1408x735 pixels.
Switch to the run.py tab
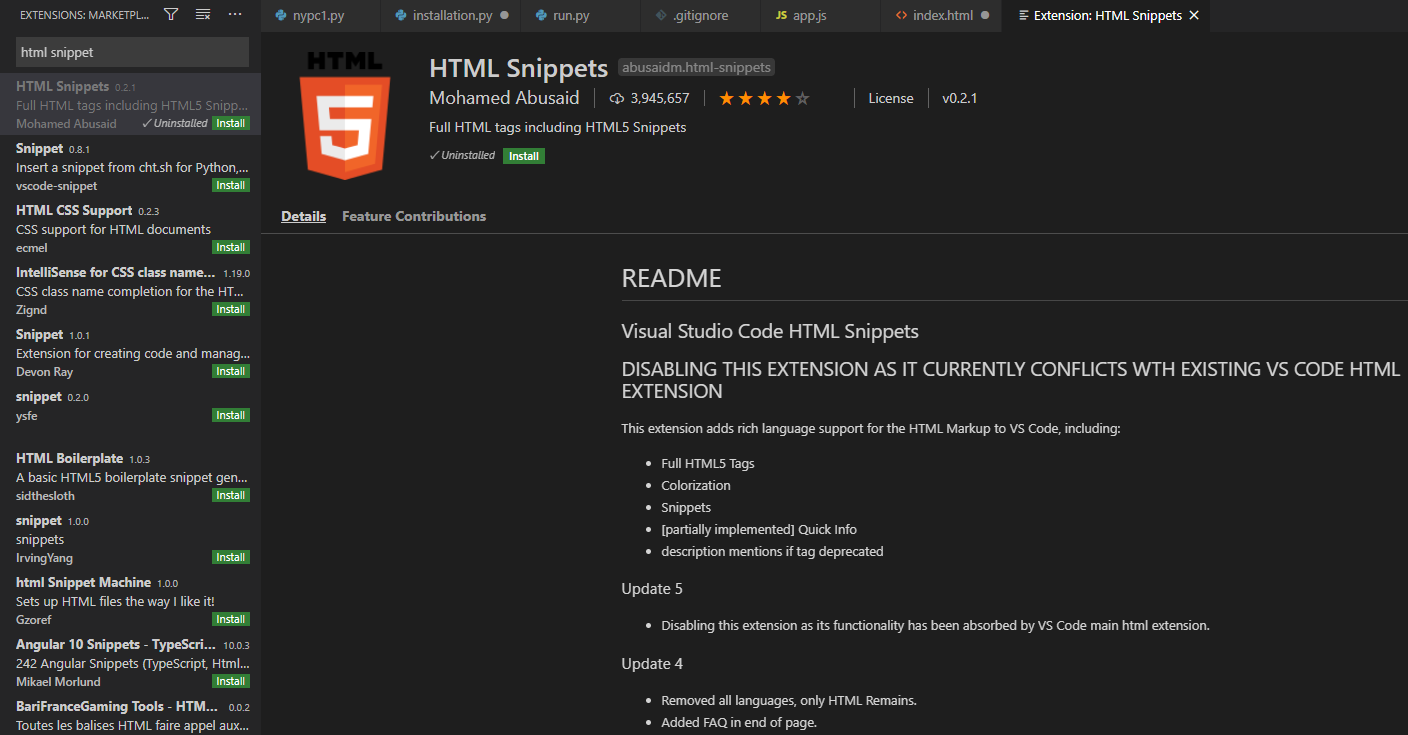581,16
